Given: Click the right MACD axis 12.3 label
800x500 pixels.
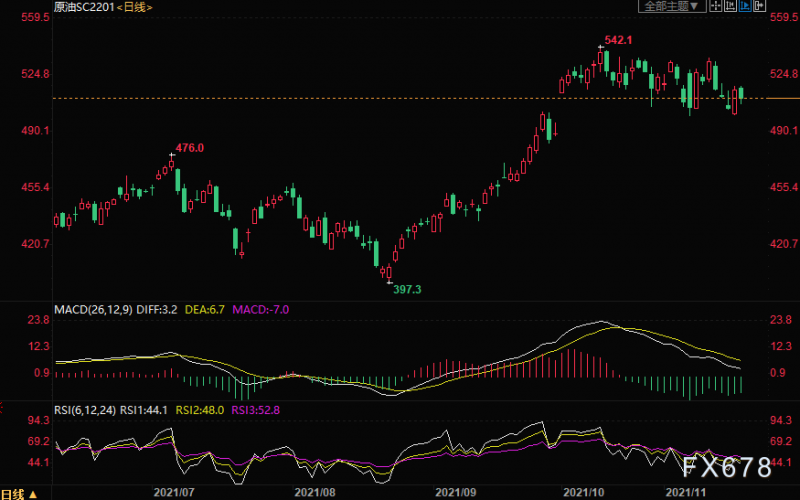Looking at the screenshot, I should [x=781, y=346].
